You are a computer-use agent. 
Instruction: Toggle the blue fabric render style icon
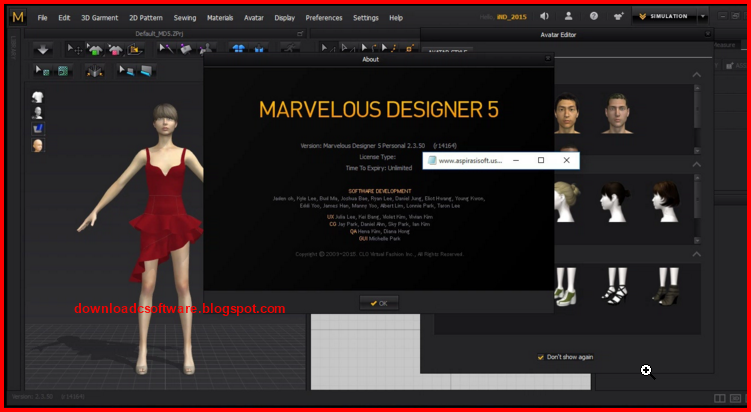(38, 128)
